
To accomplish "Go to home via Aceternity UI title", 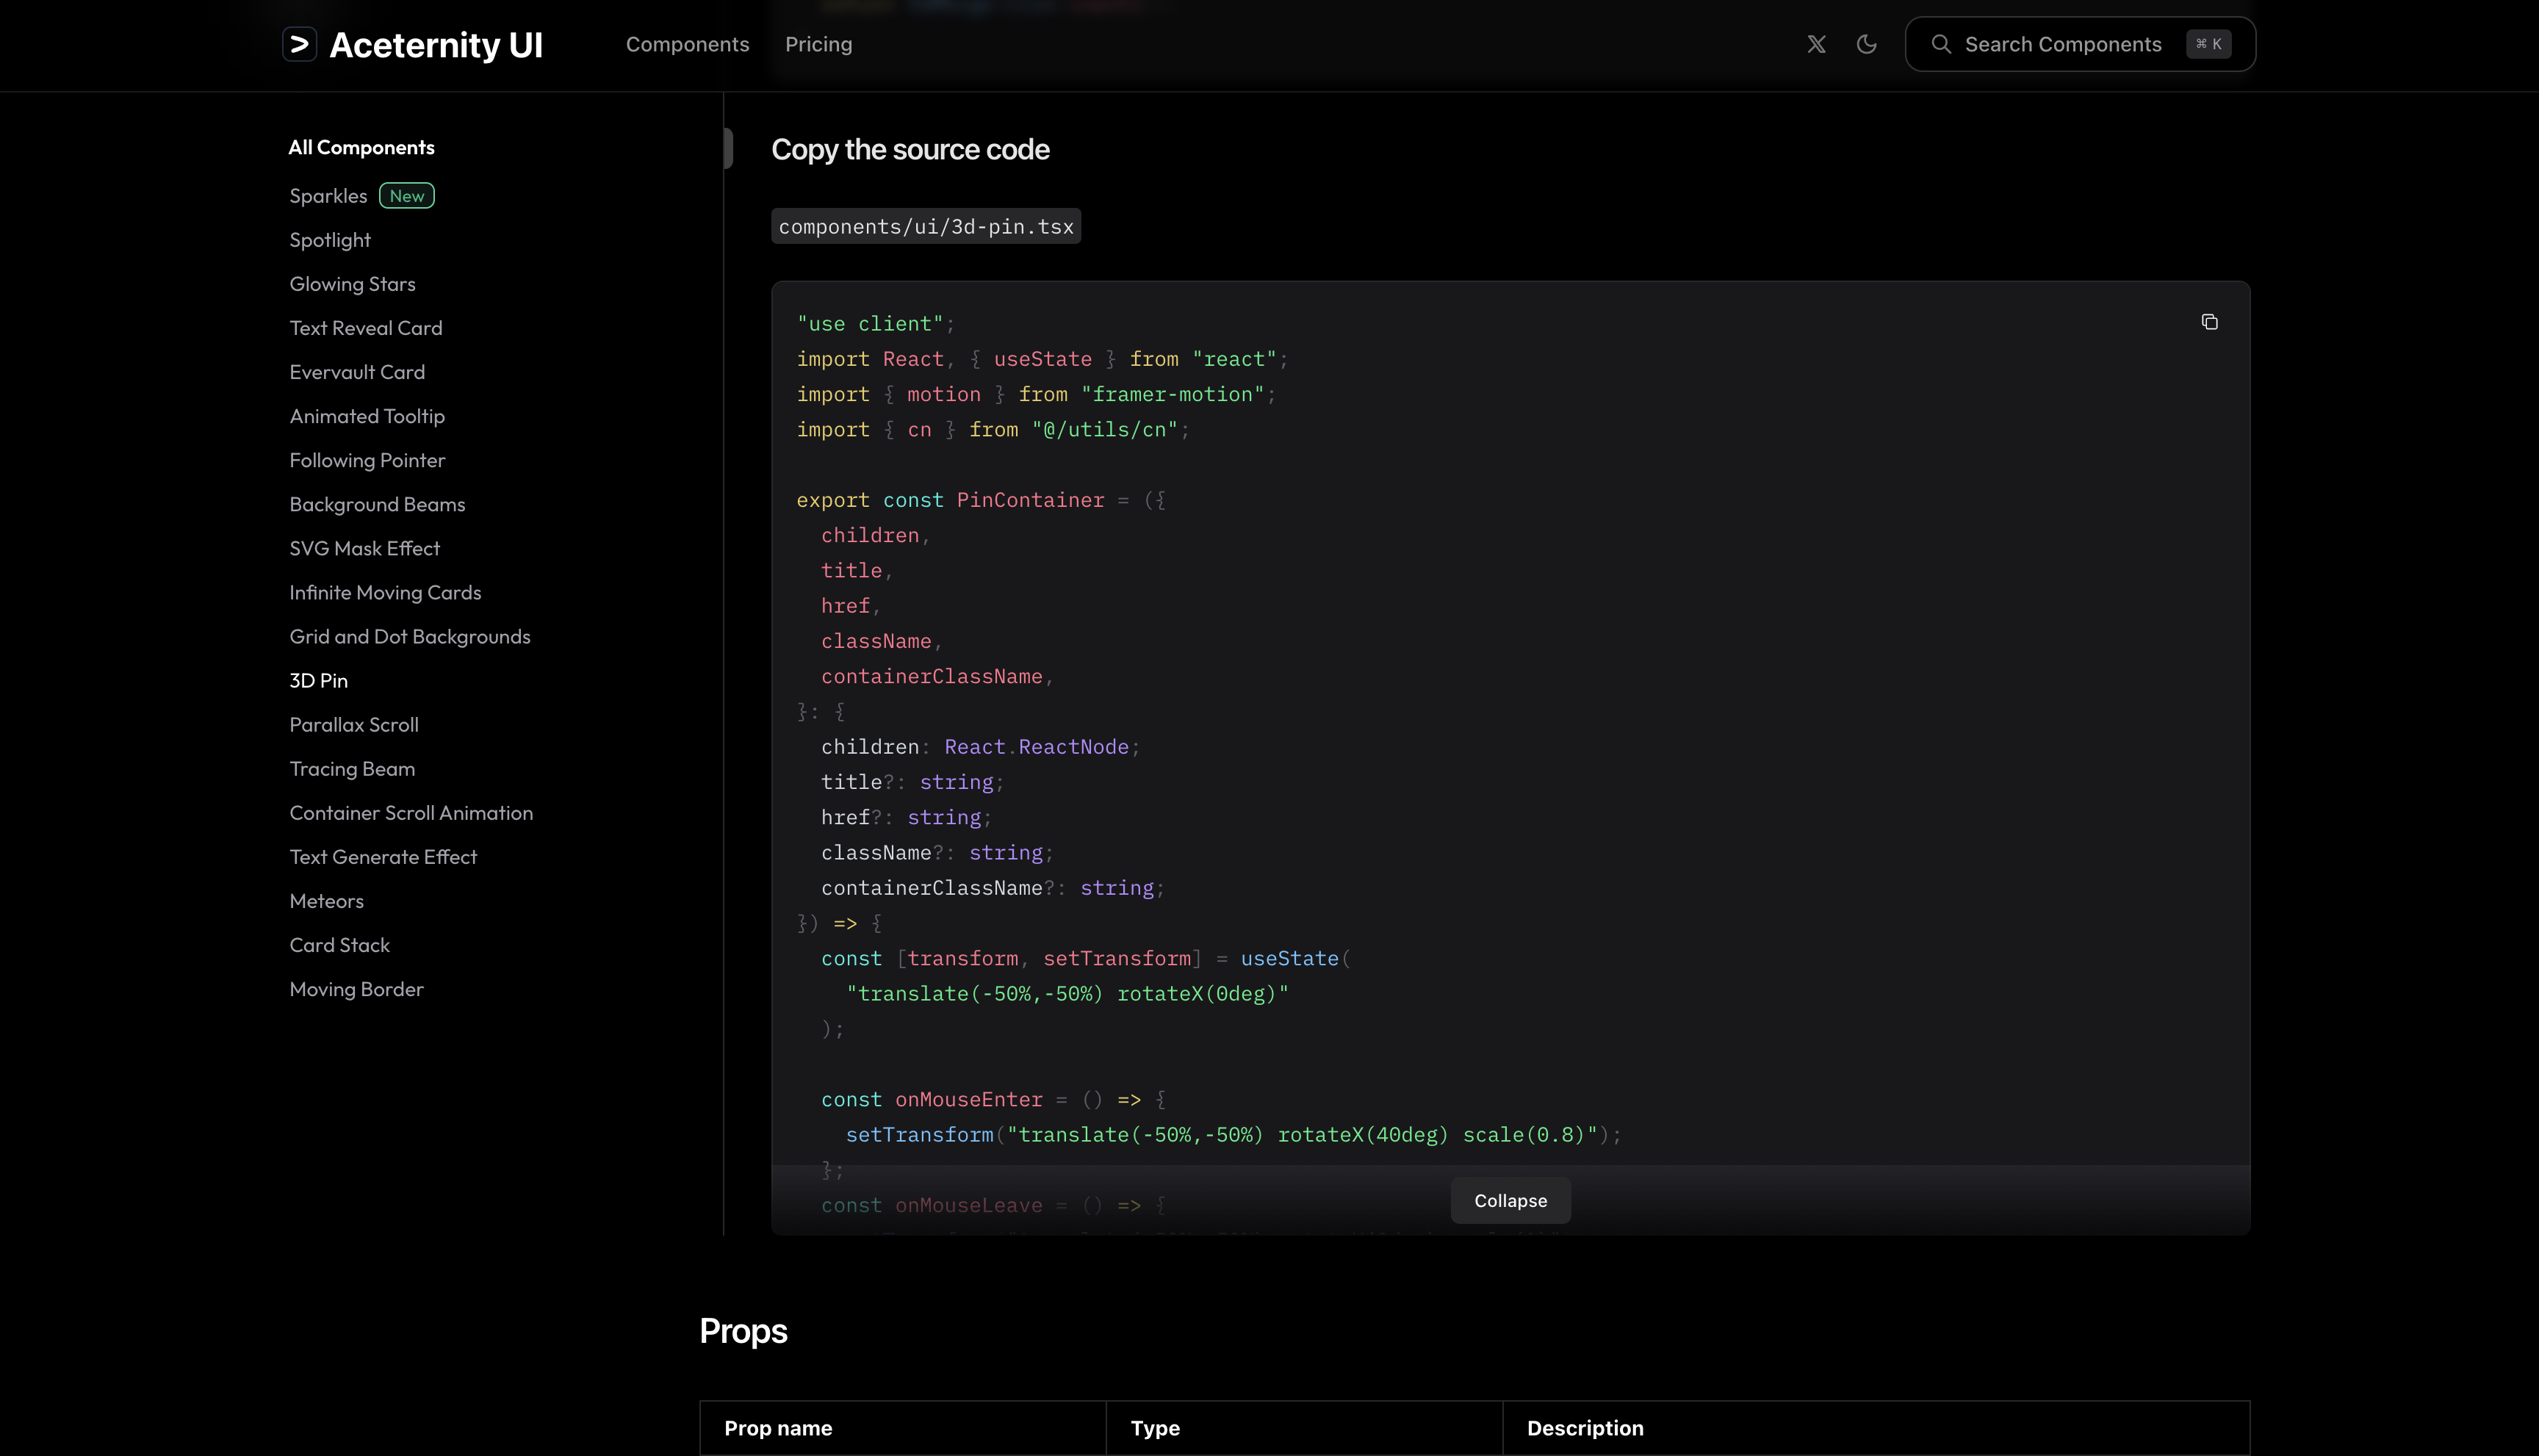I will coord(436,45).
